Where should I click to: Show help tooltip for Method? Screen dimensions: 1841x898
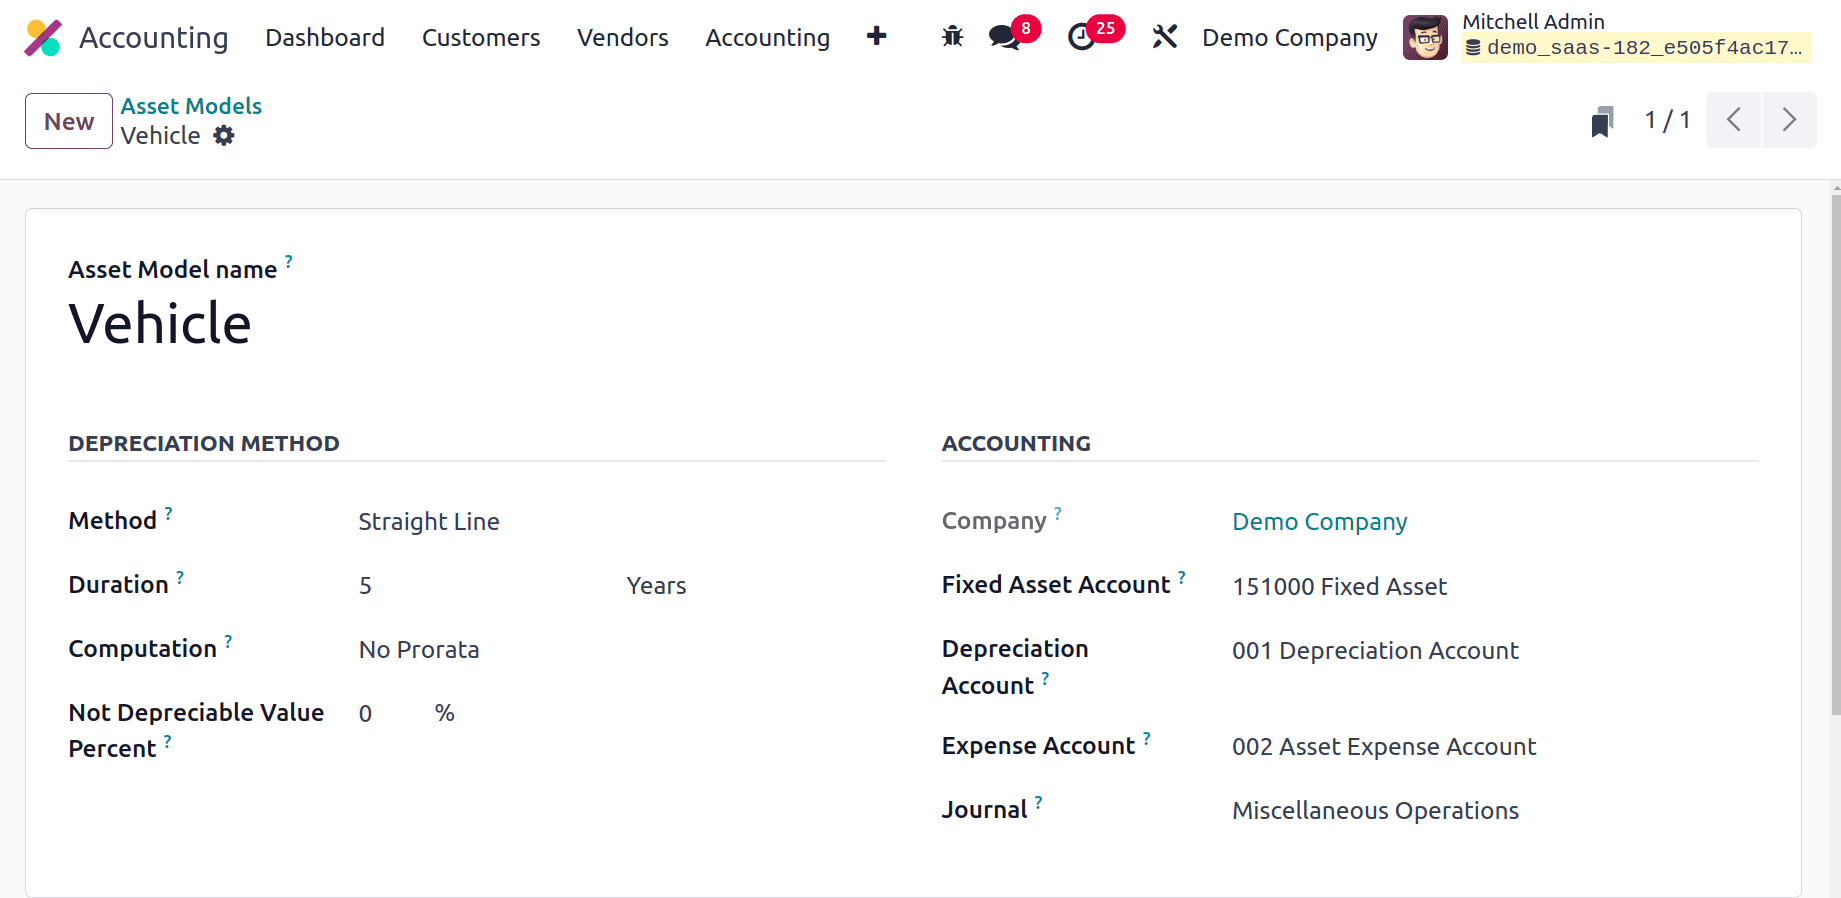(169, 513)
